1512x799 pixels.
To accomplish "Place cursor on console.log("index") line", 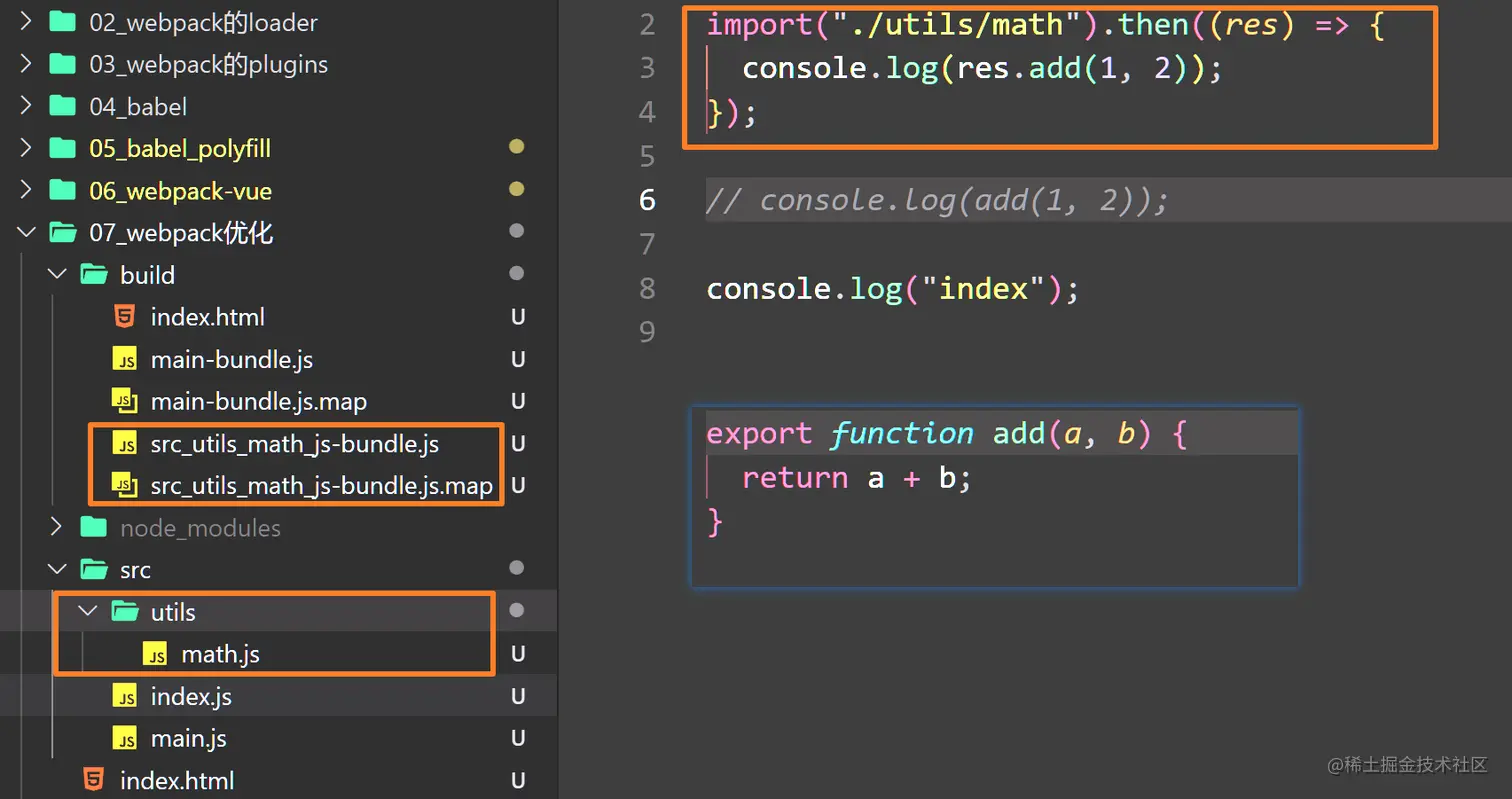I will (x=893, y=289).
